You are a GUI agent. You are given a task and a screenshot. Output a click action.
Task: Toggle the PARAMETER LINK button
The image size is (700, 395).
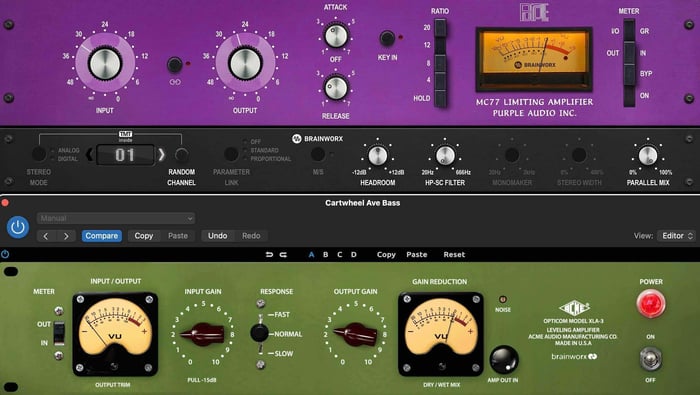point(231,154)
